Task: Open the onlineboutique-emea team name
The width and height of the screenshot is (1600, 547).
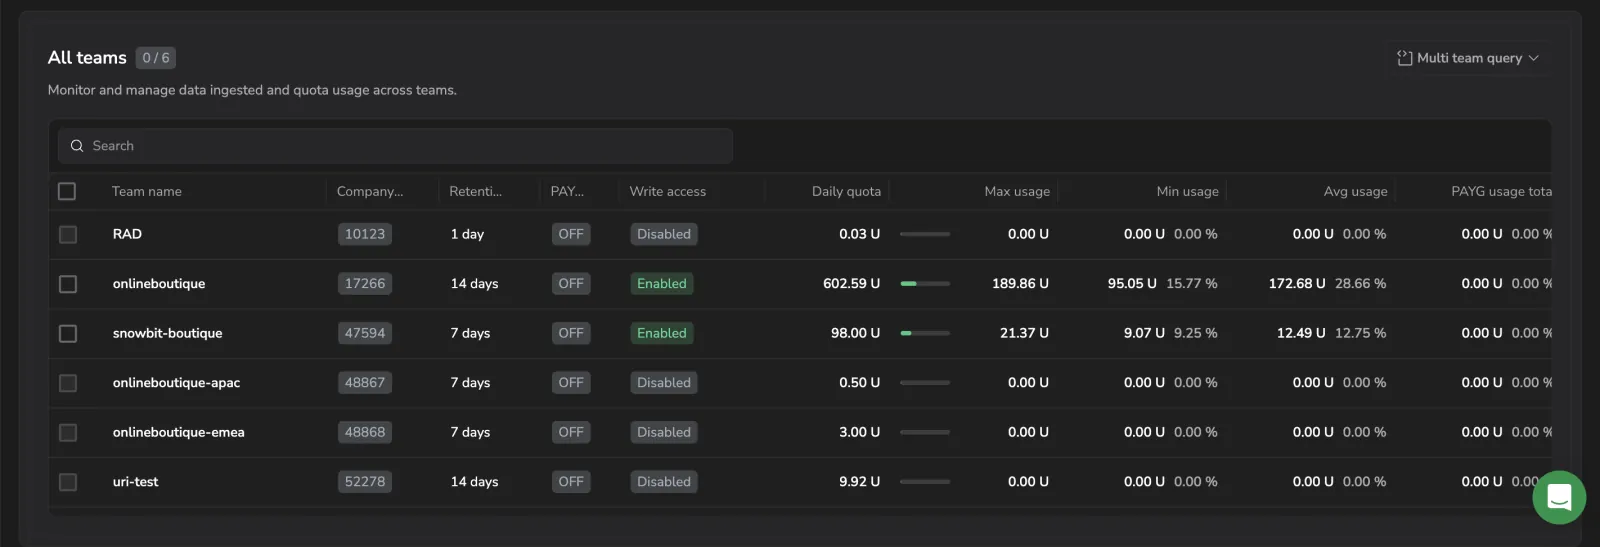Action: [x=178, y=432]
